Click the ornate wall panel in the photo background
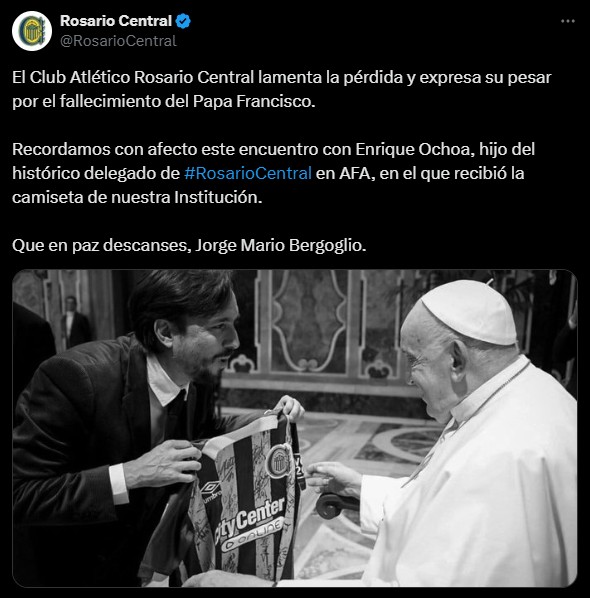The image size is (590, 598). click(x=309, y=320)
